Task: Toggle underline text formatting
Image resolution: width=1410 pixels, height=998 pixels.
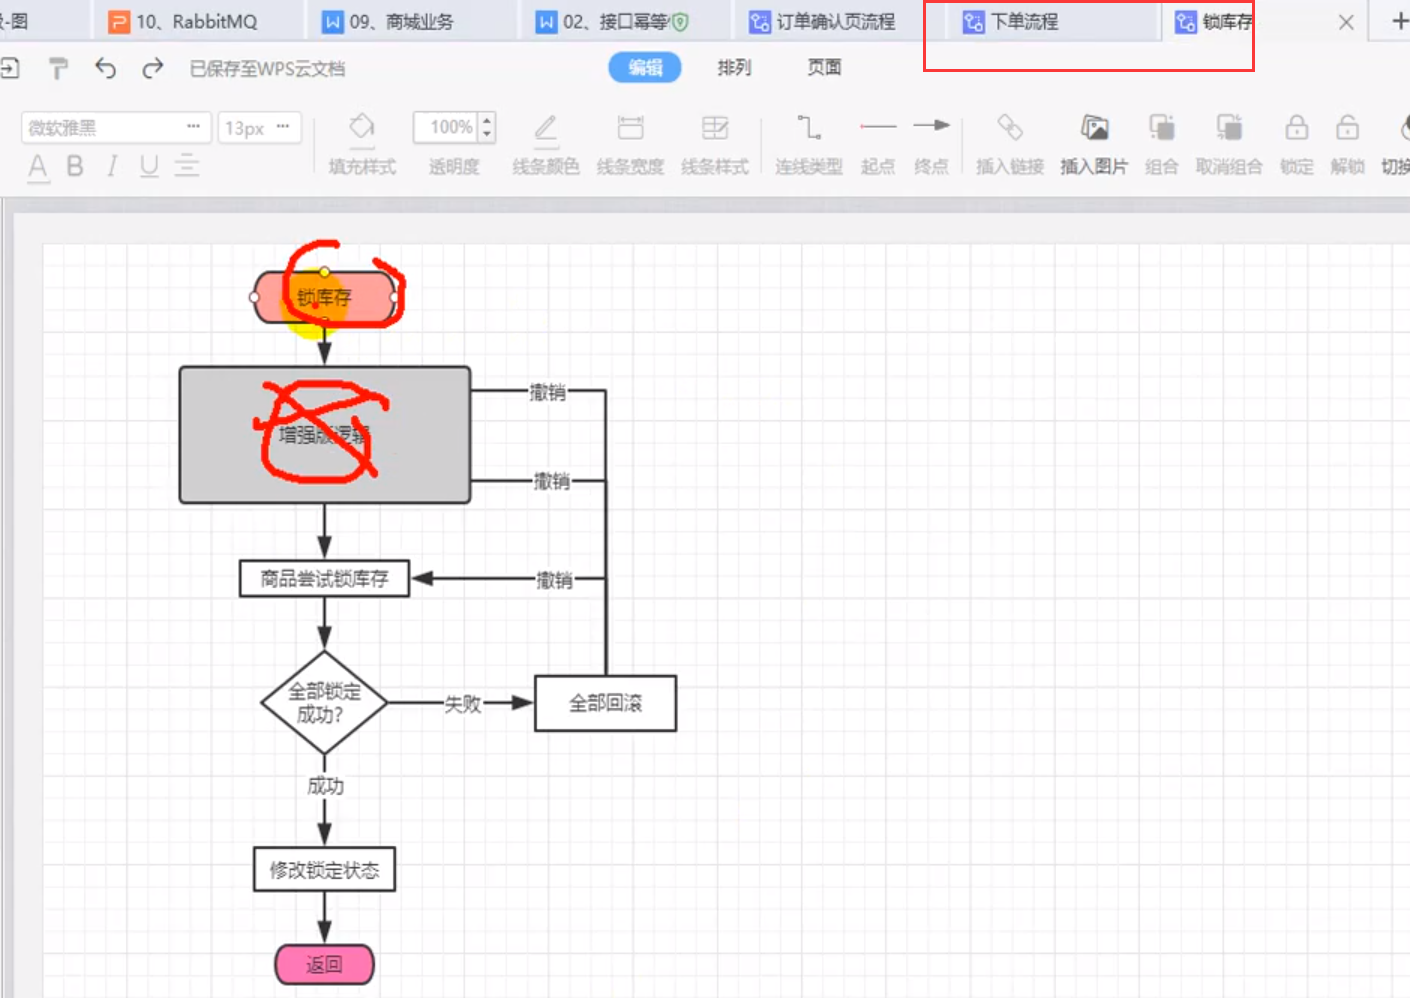Action: tap(149, 166)
